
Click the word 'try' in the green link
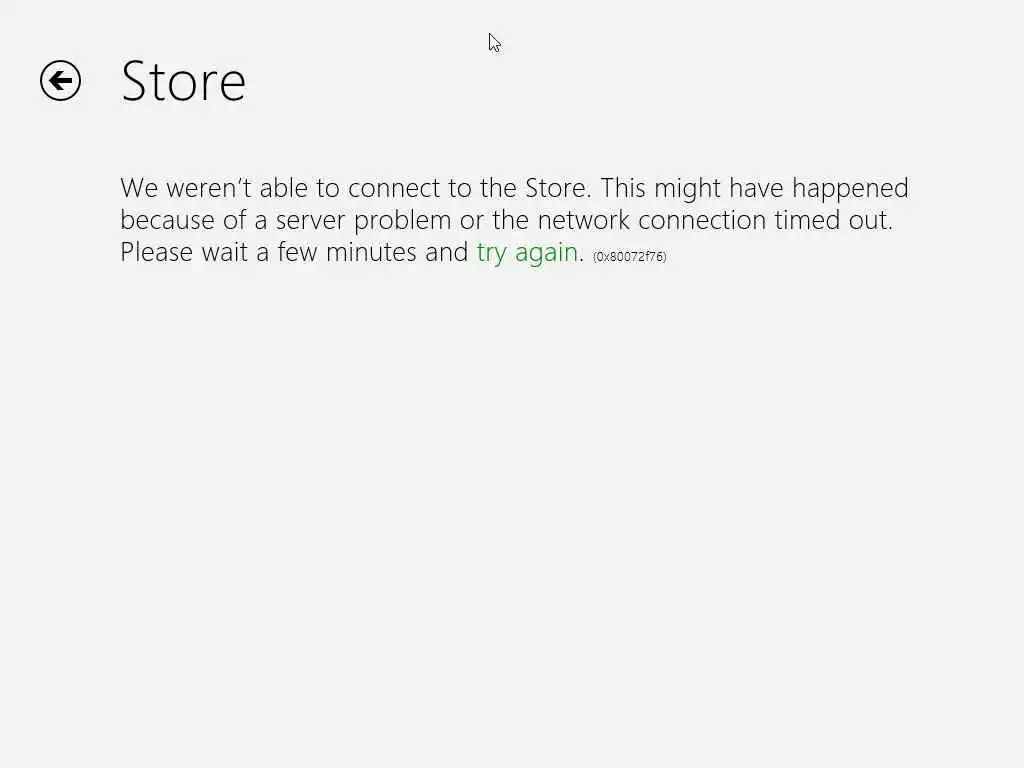(492, 253)
